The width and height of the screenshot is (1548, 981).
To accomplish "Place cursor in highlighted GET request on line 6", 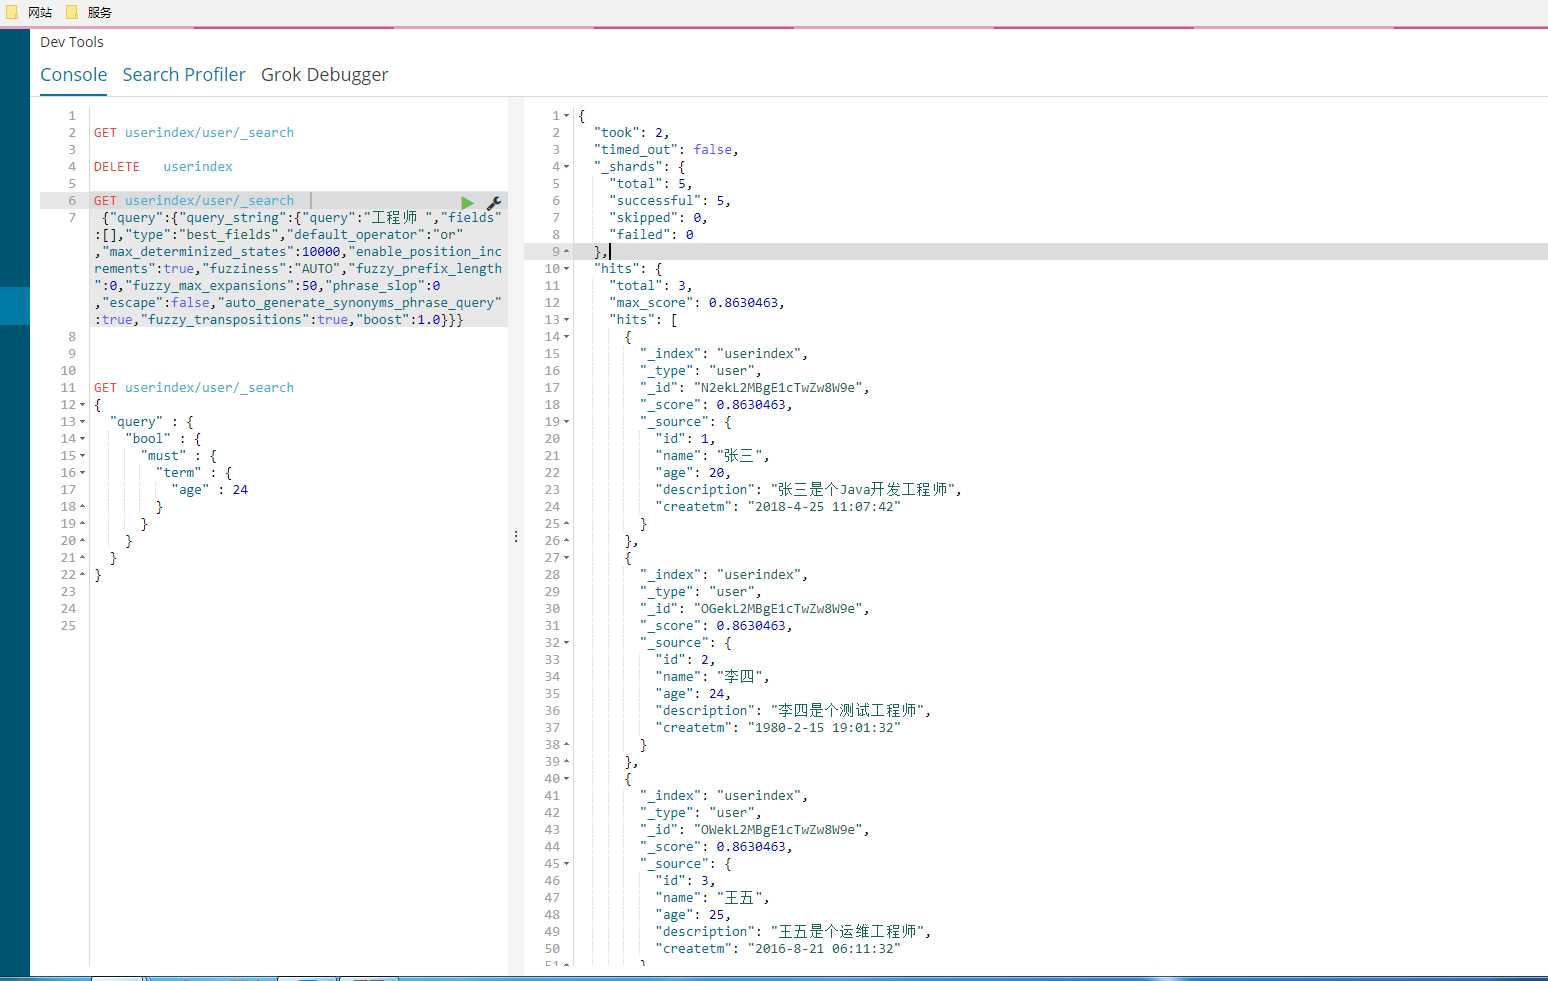I will click(x=194, y=201).
